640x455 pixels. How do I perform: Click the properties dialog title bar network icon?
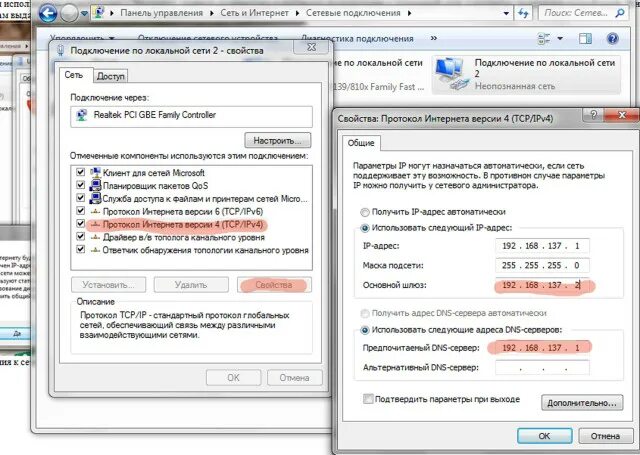coord(61,51)
